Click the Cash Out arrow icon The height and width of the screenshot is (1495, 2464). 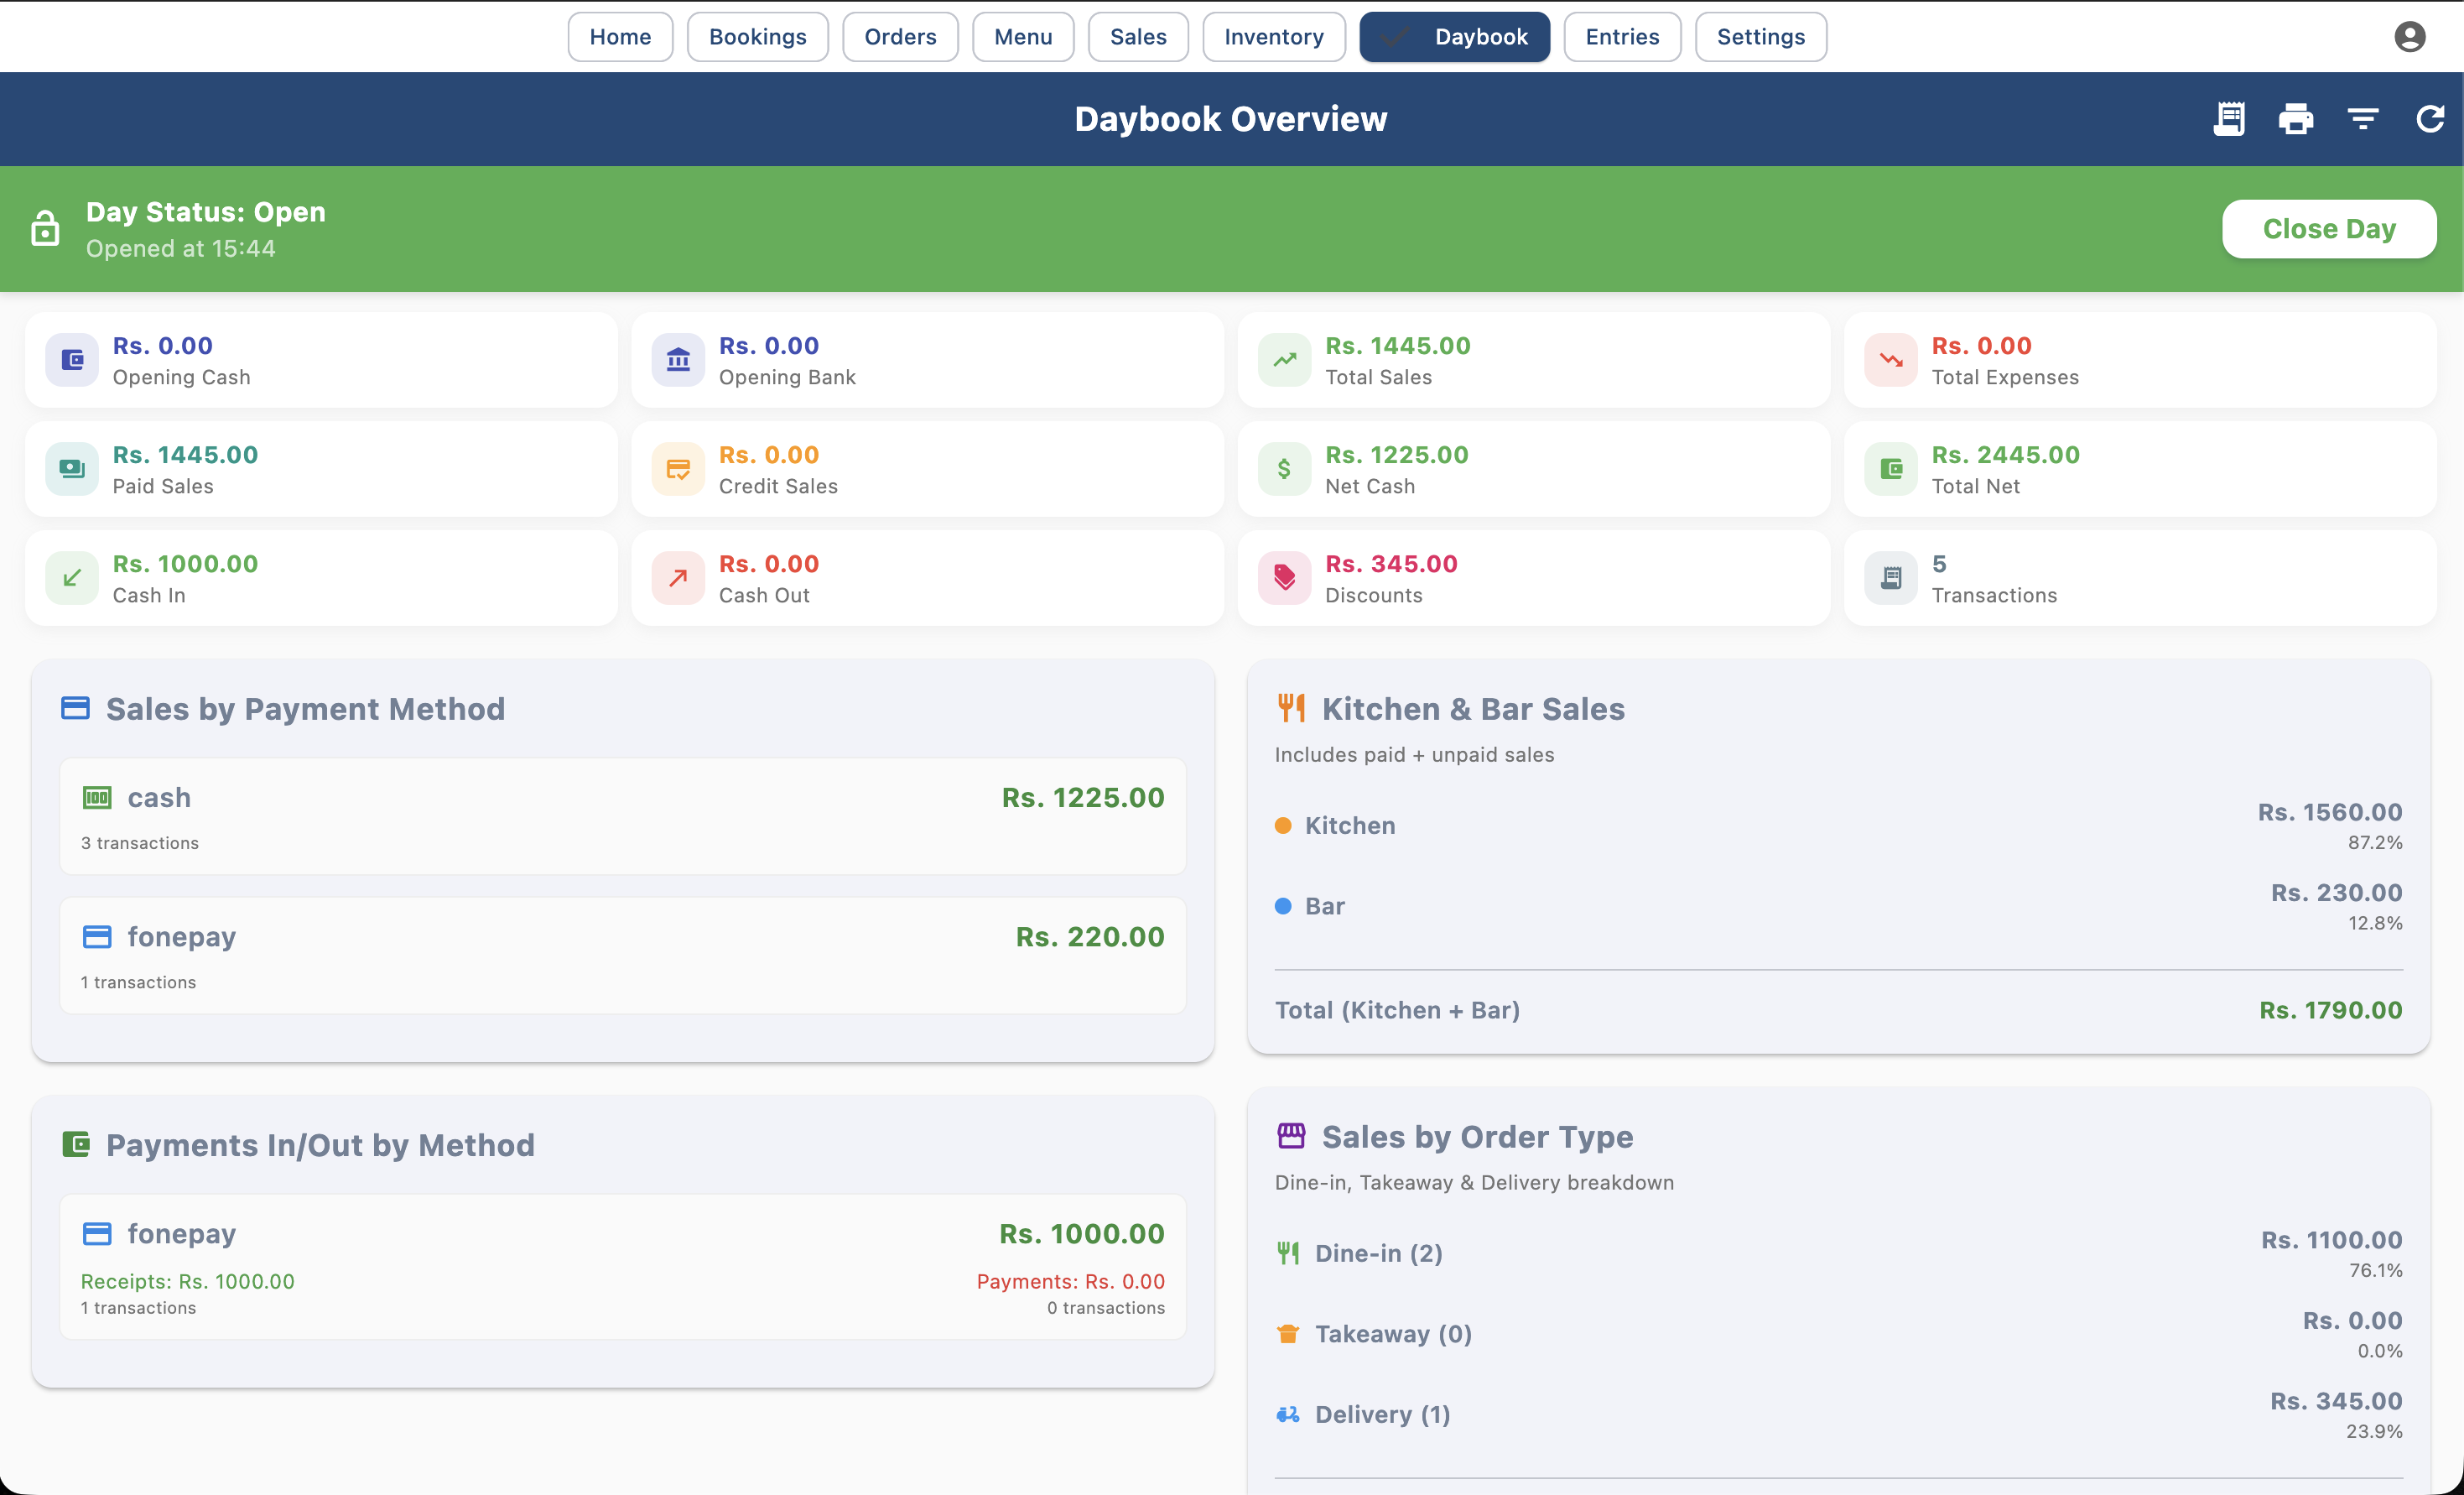coord(678,578)
